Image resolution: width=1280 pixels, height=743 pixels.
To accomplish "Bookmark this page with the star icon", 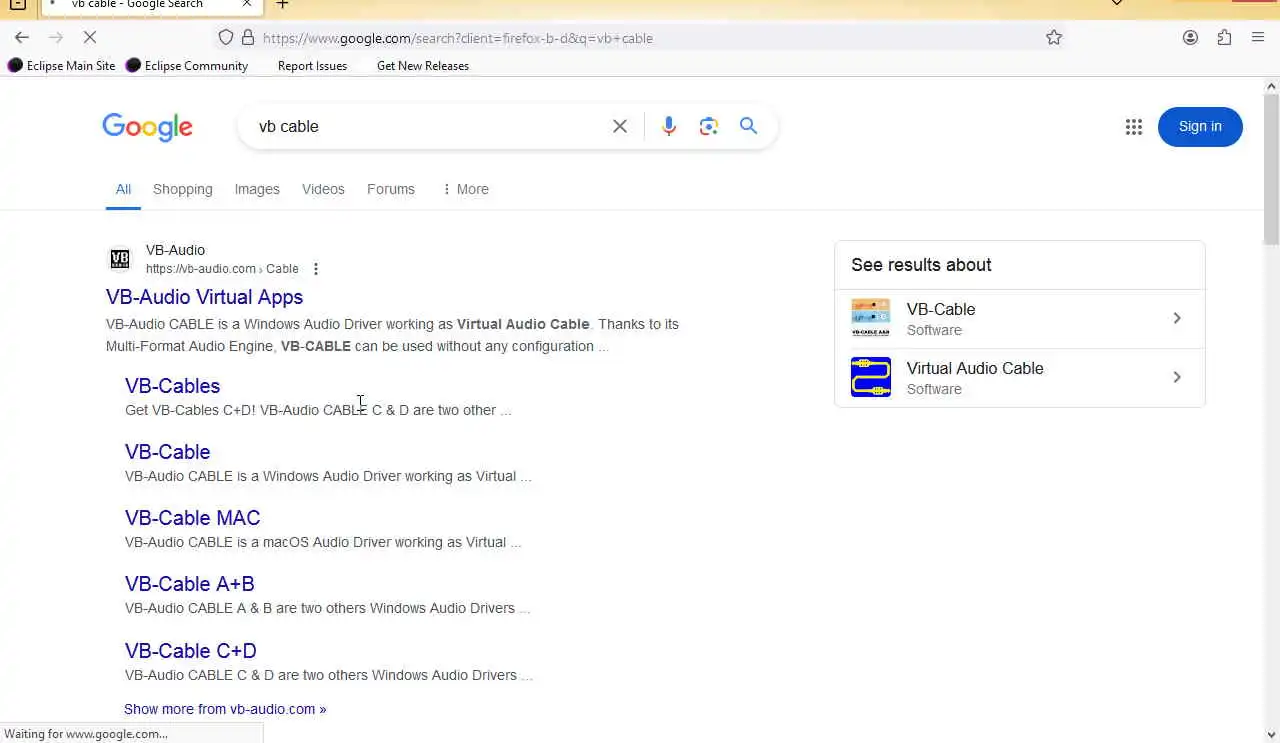I will click(x=1054, y=37).
